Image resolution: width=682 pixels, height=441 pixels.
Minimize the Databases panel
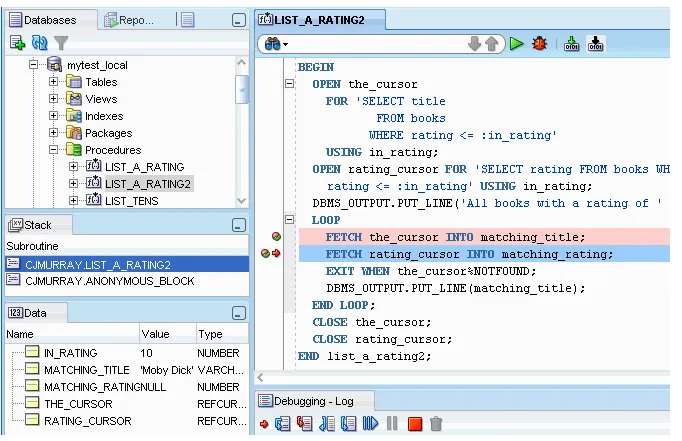click(239, 20)
